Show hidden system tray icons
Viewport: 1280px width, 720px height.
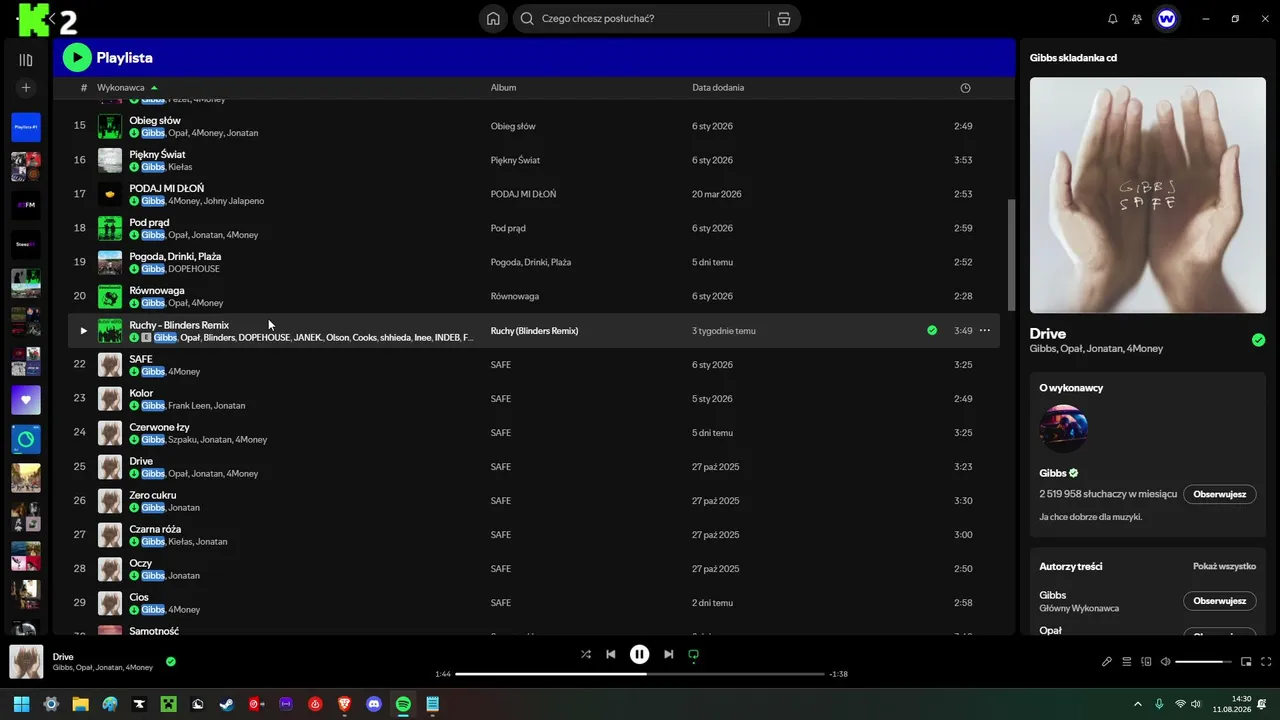(1137, 704)
